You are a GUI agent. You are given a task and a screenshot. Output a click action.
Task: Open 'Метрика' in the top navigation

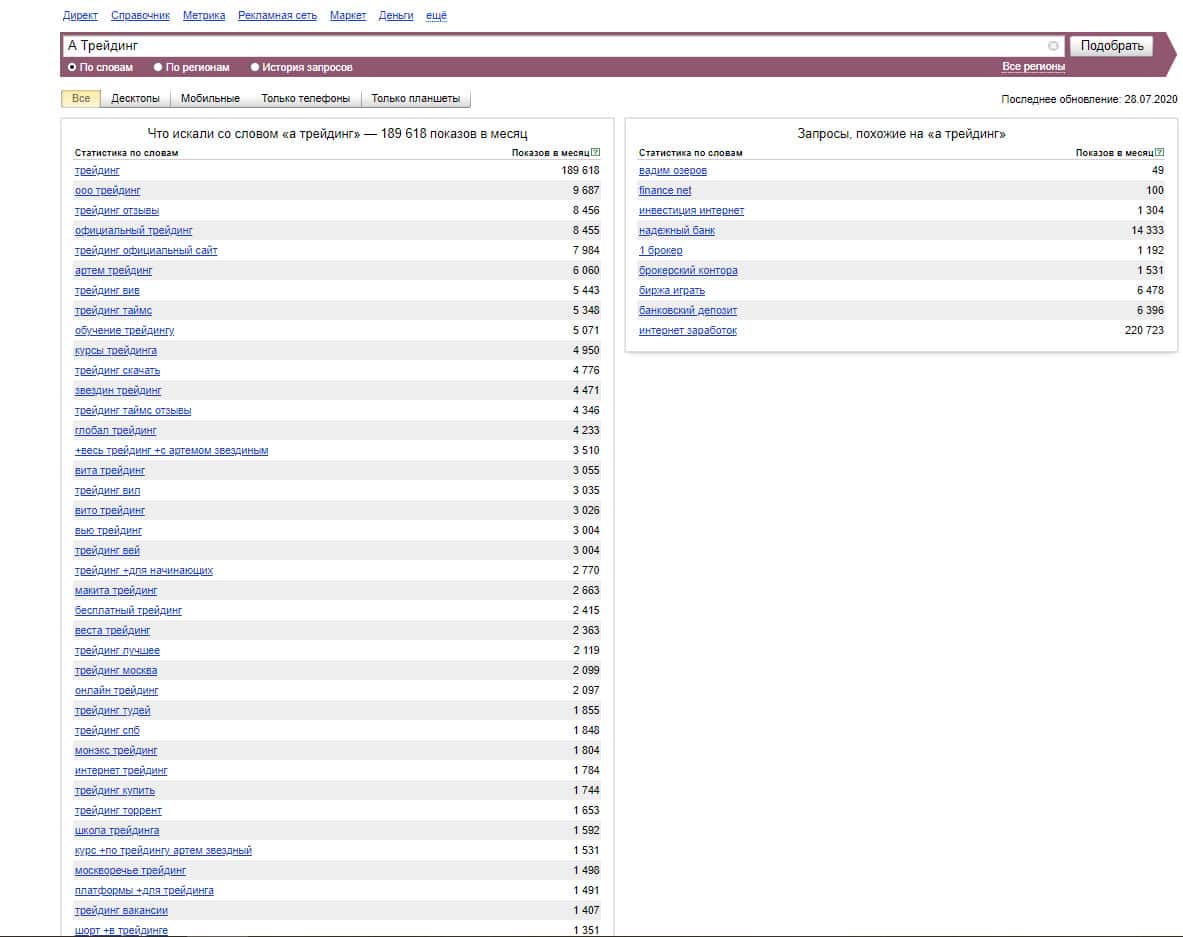click(x=204, y=16)
